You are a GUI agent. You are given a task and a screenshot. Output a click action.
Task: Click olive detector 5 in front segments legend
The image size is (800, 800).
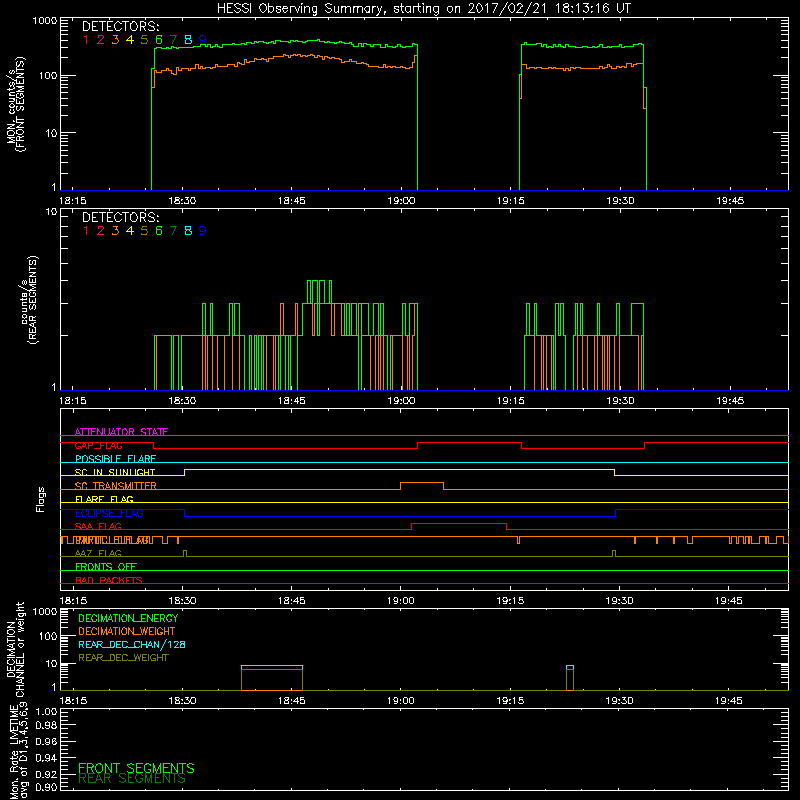[x=144, y=40]
